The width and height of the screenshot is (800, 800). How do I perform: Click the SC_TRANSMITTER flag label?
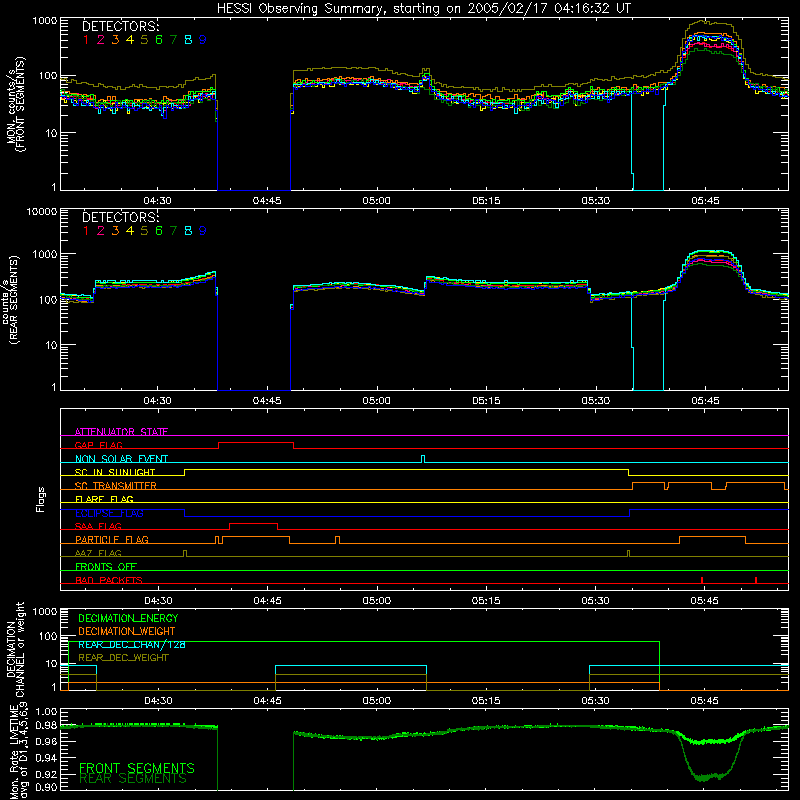(x=116, y=485)
